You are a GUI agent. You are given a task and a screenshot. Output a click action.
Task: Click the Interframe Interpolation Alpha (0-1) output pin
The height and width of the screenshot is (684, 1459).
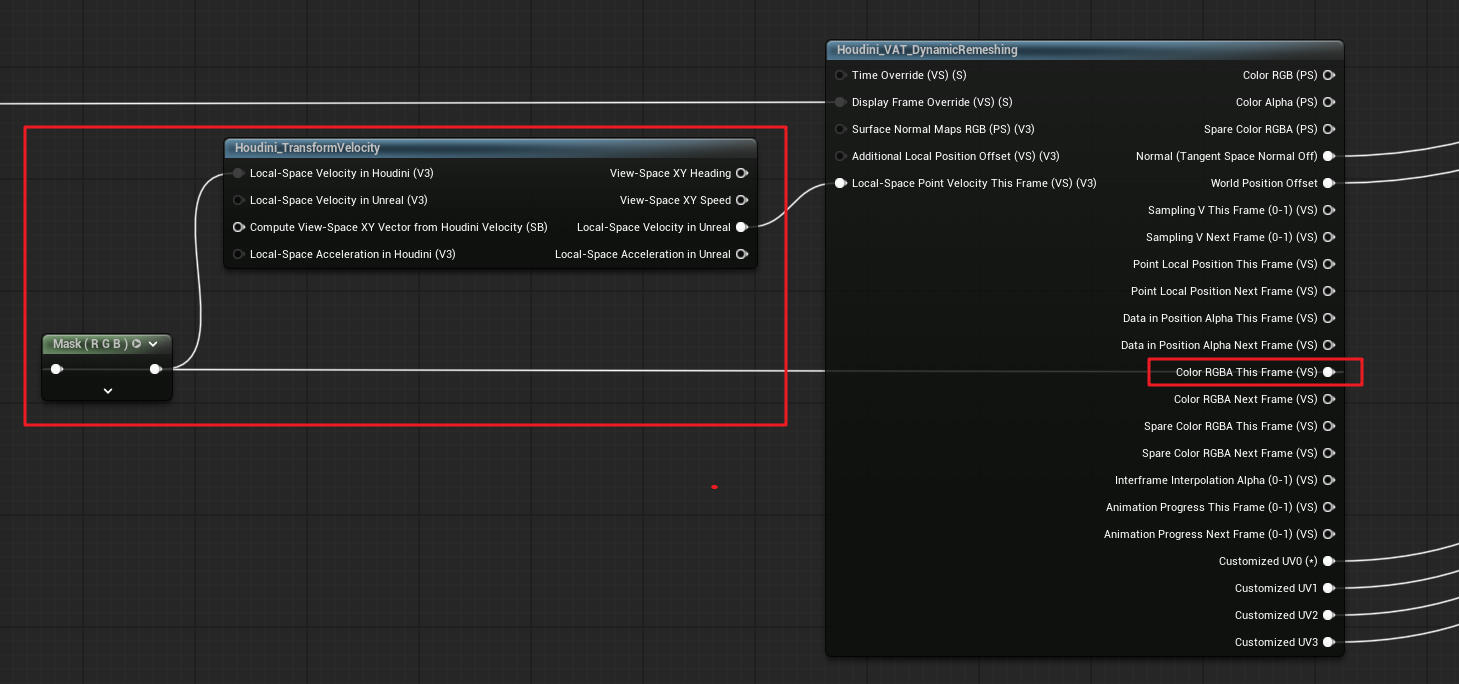1328,480
